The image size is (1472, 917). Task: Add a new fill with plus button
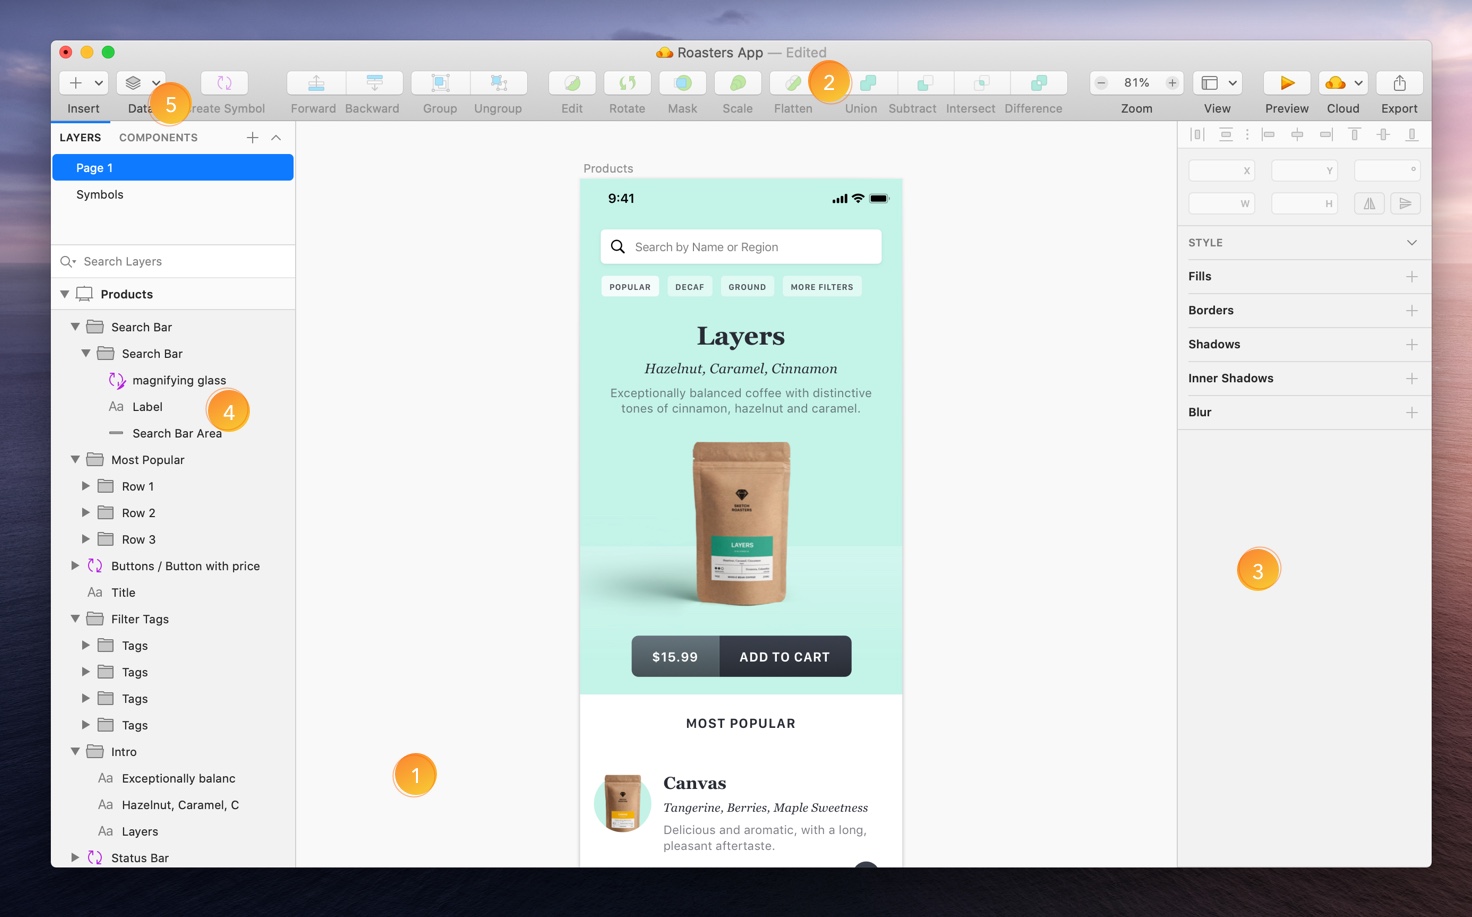[x=1411, y=277]
